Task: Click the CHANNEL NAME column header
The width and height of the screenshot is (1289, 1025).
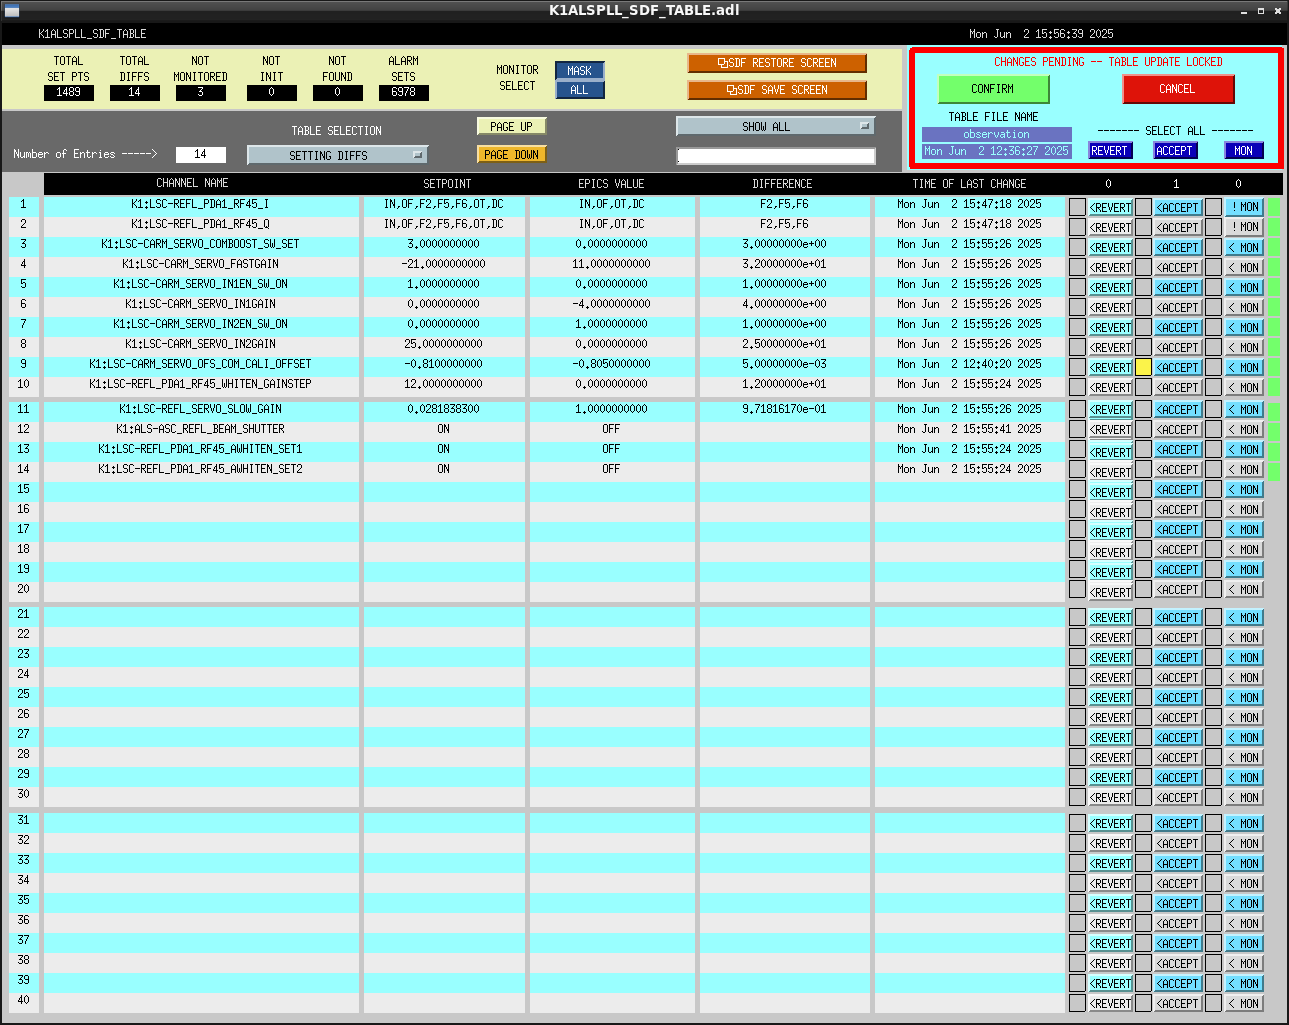Action: pos(192,183)
